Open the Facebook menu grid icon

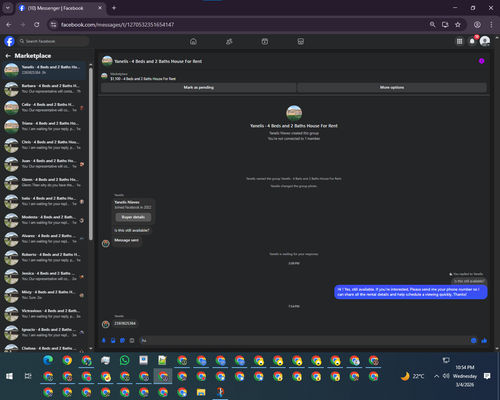(459, 41)
